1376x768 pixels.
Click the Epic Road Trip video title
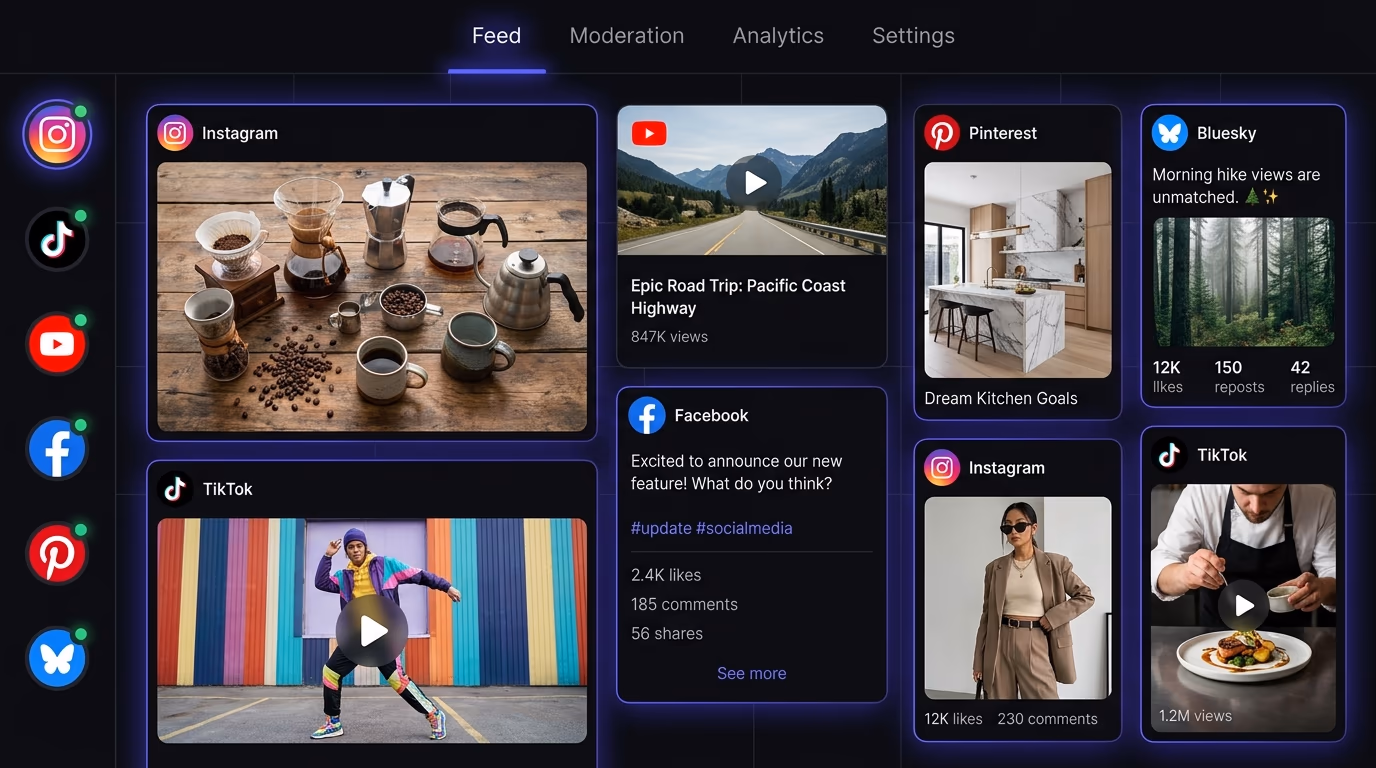tap(738, 297)
